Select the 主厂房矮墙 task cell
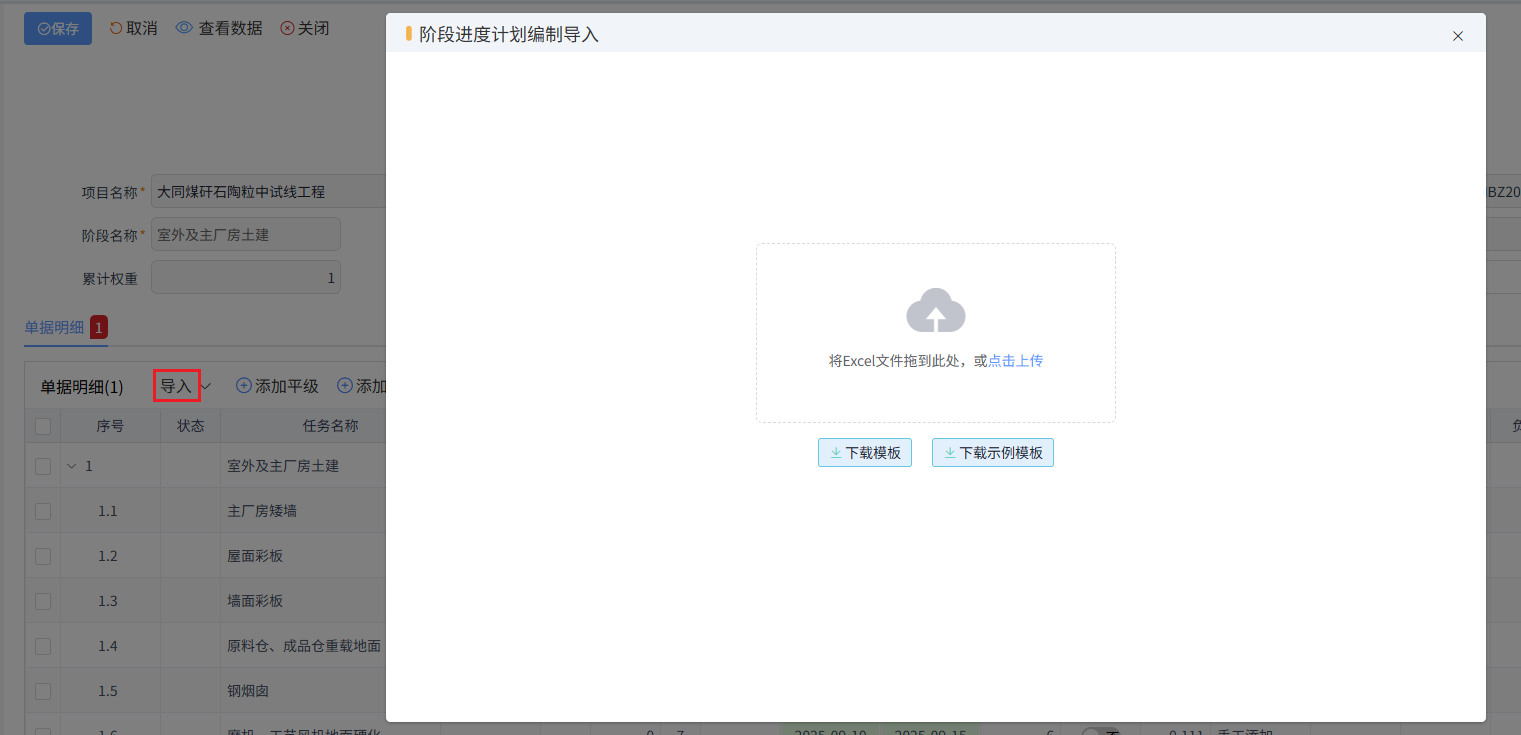 pos(304,511)
